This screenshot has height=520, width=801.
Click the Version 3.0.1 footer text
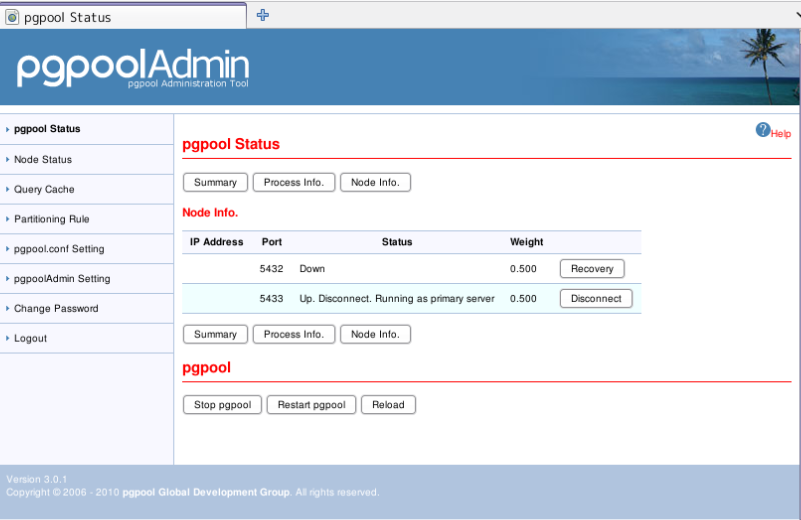point(36,479)
